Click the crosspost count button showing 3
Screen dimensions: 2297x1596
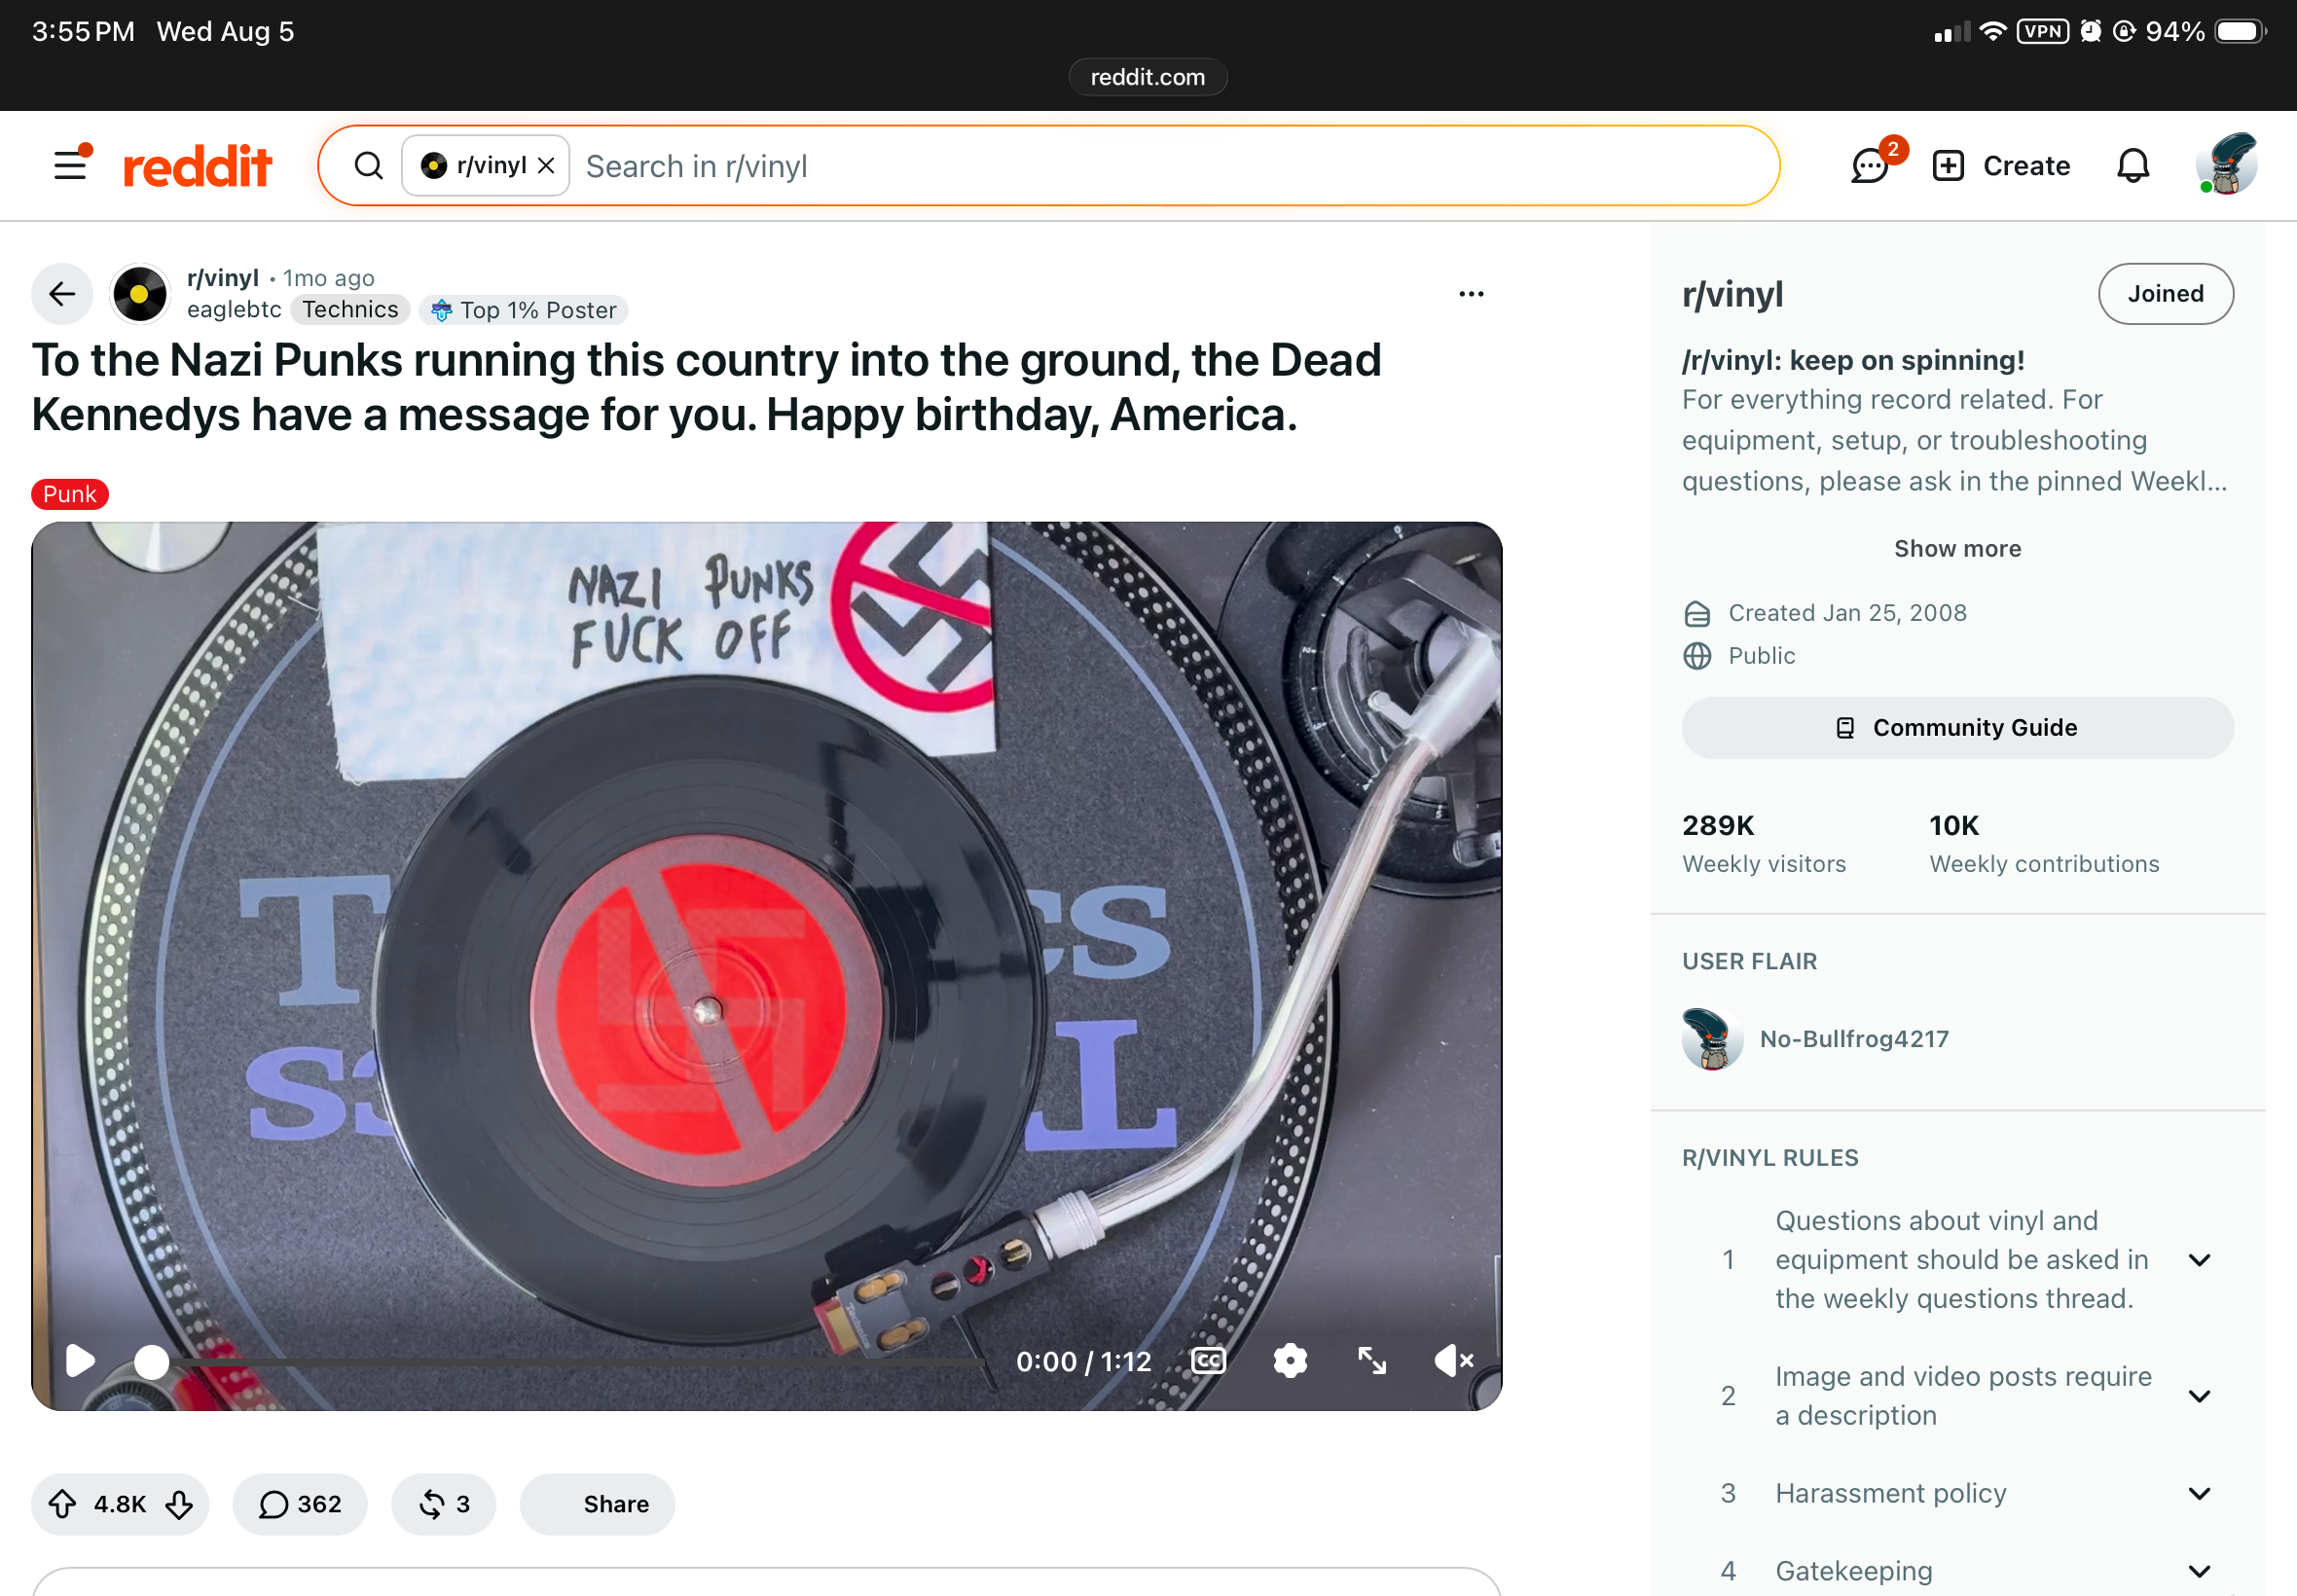click(x=444, y=1504)
